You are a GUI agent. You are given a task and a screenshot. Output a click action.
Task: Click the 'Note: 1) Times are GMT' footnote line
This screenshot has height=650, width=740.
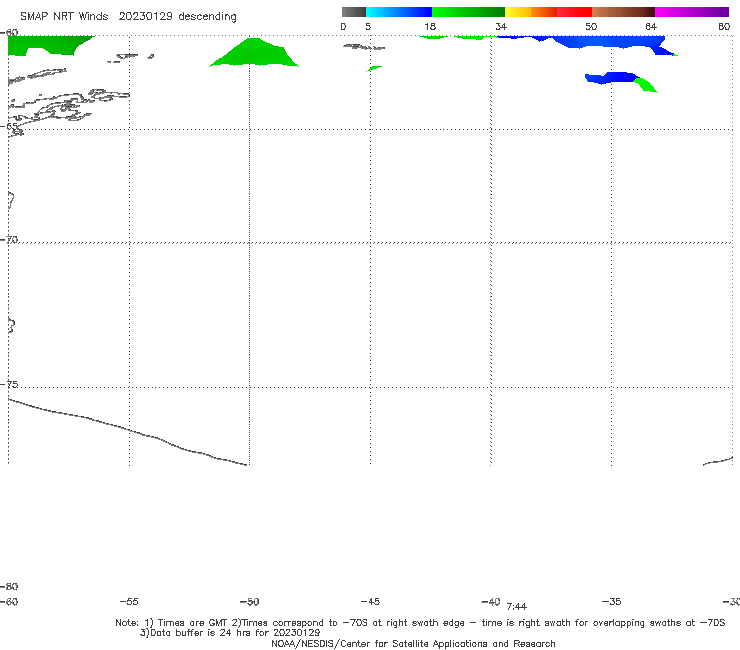coord(420,623)
